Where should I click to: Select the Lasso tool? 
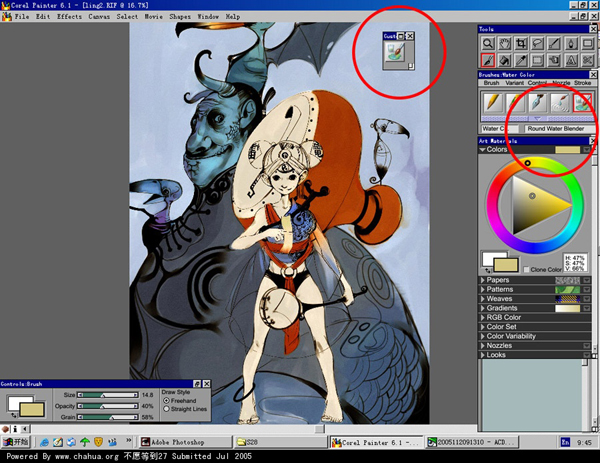pos(538,44)
